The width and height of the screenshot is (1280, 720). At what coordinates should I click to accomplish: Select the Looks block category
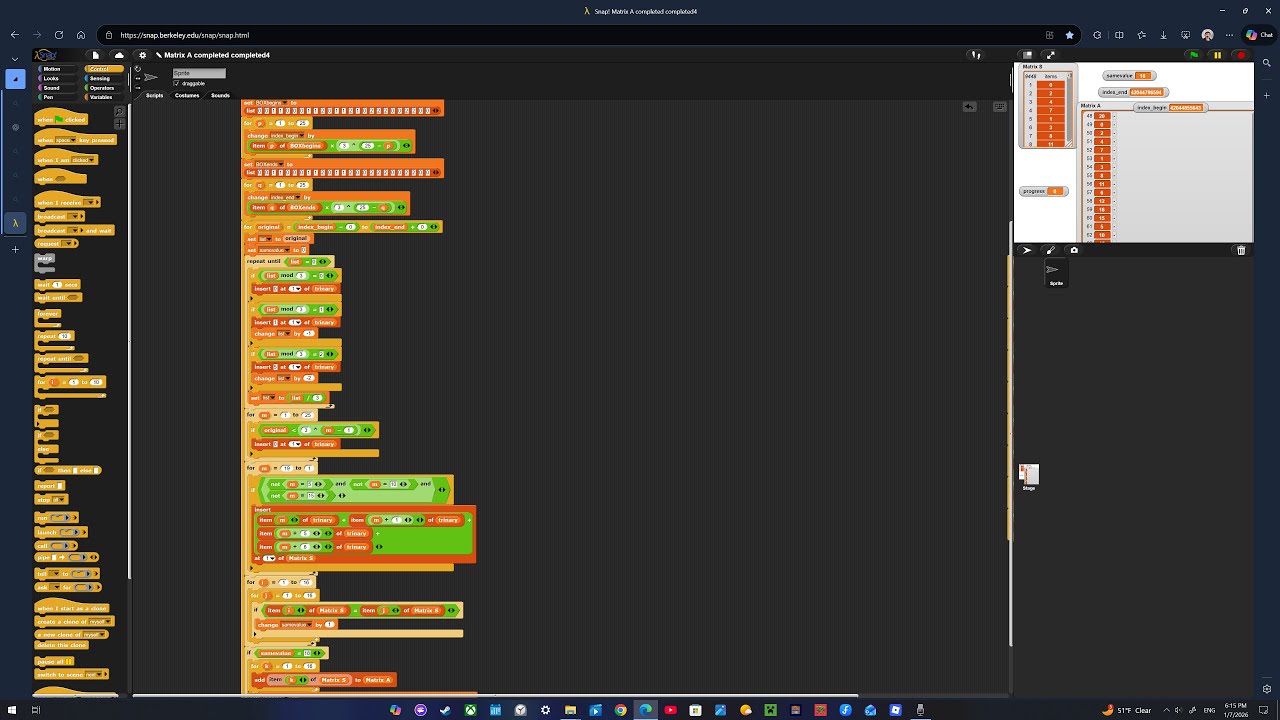(57, 78)
